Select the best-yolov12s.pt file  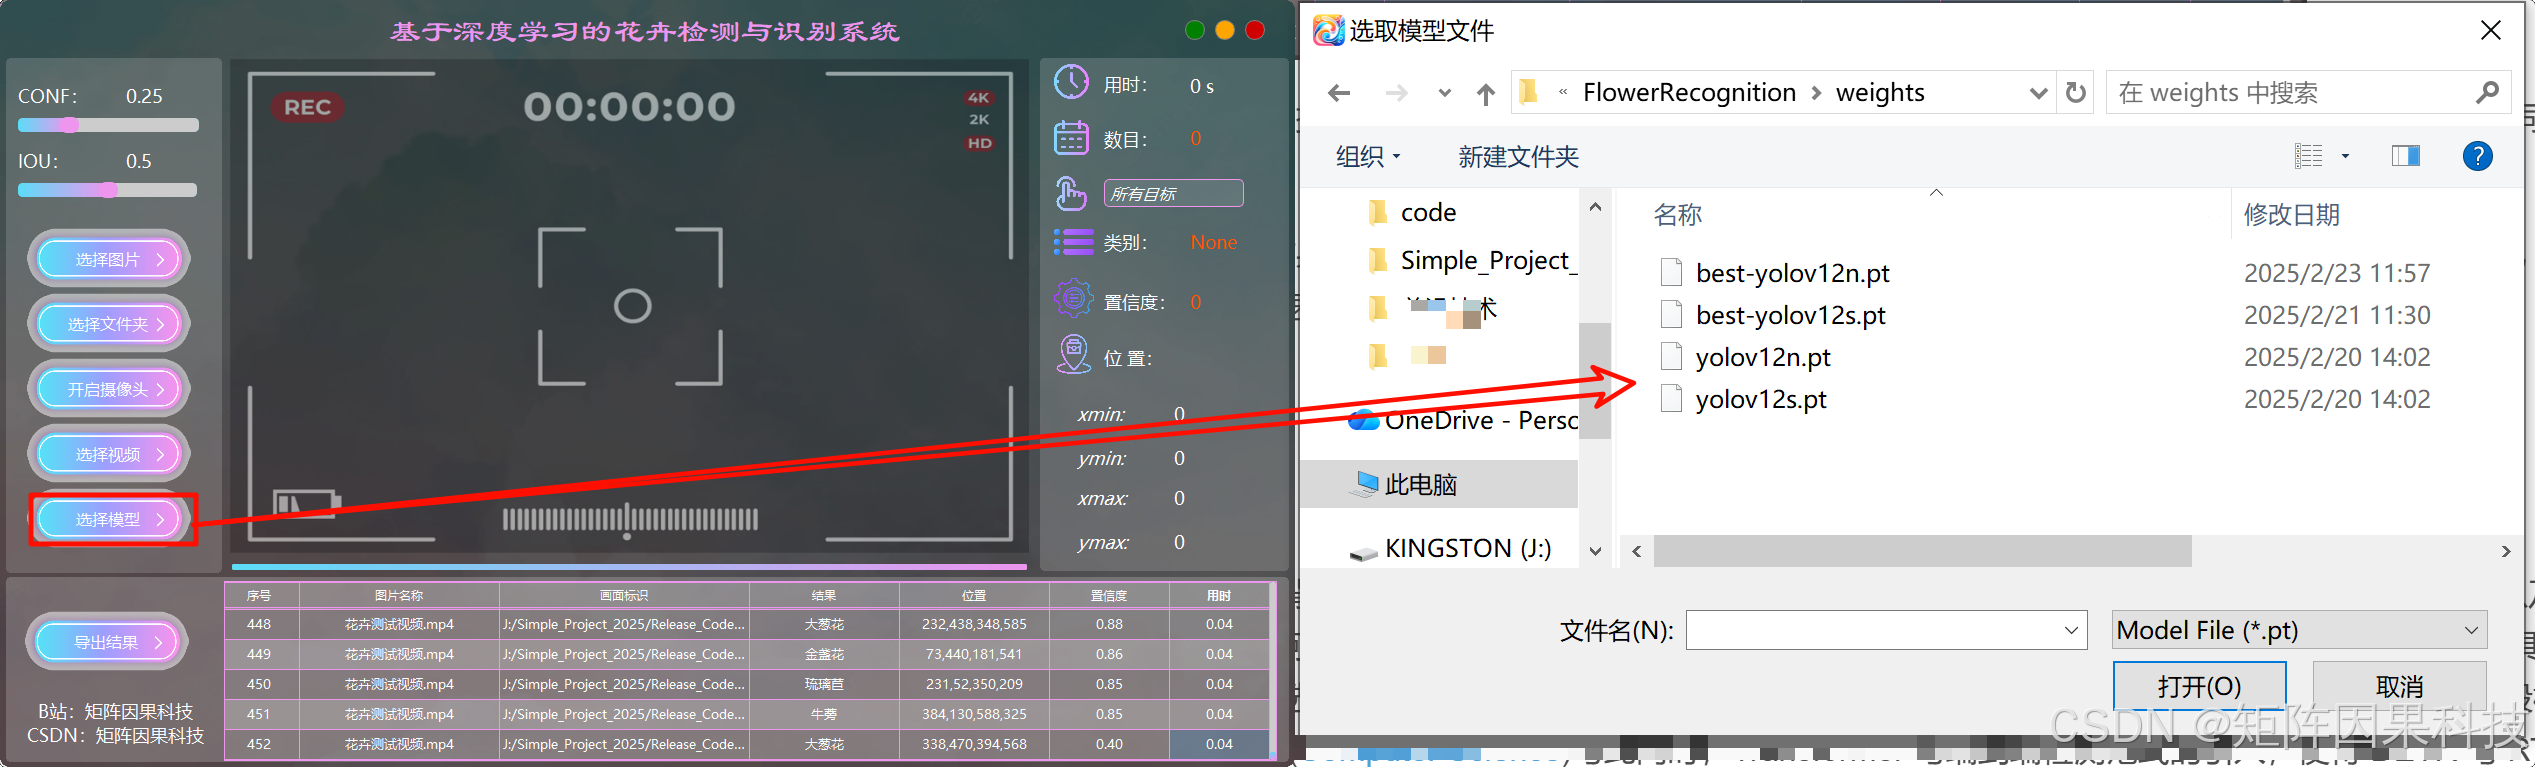point(1790,315)
